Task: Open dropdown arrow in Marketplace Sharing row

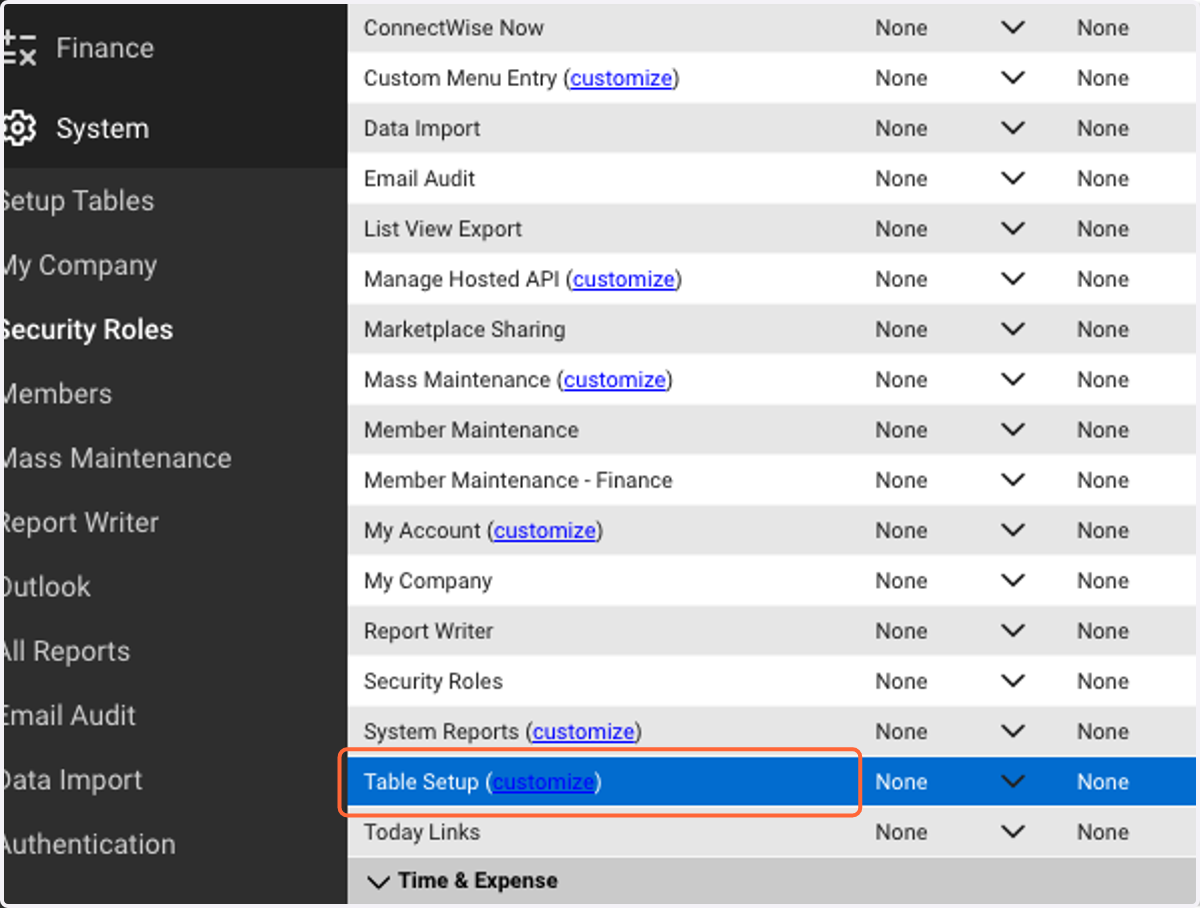Action: click(x=1013, y=329)
